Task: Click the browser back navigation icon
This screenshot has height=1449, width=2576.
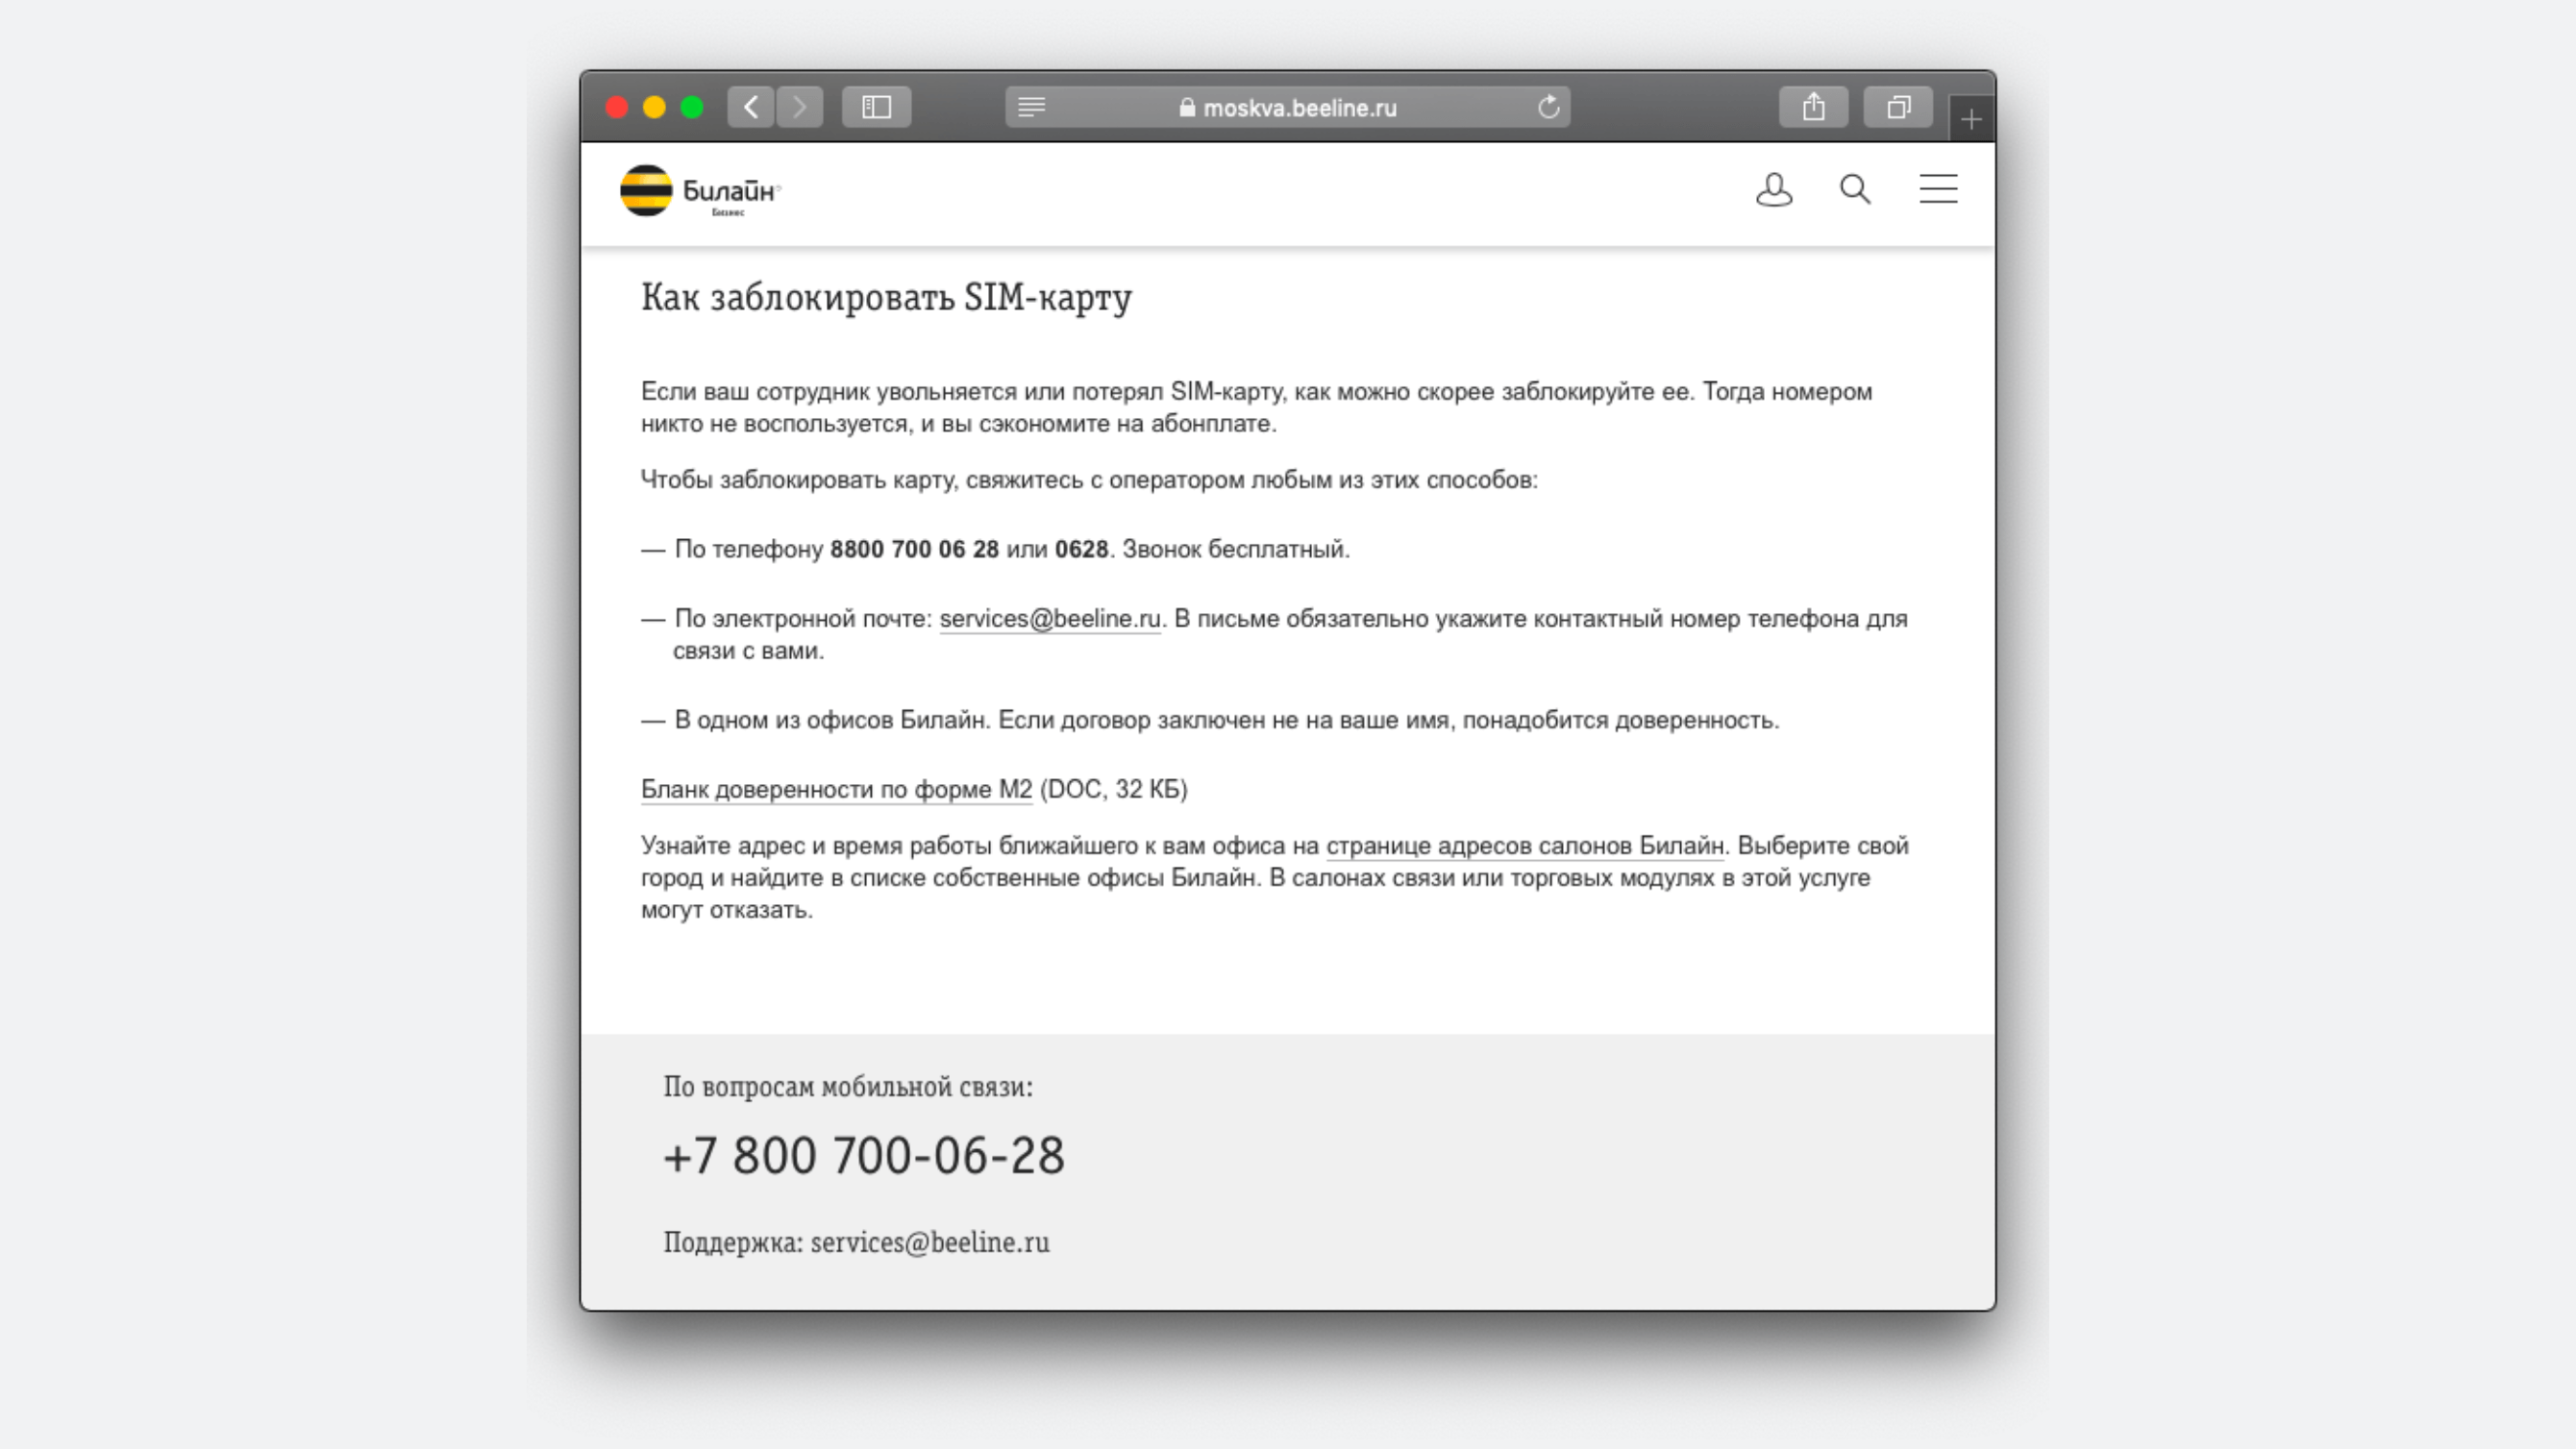Action: point(752,106)
